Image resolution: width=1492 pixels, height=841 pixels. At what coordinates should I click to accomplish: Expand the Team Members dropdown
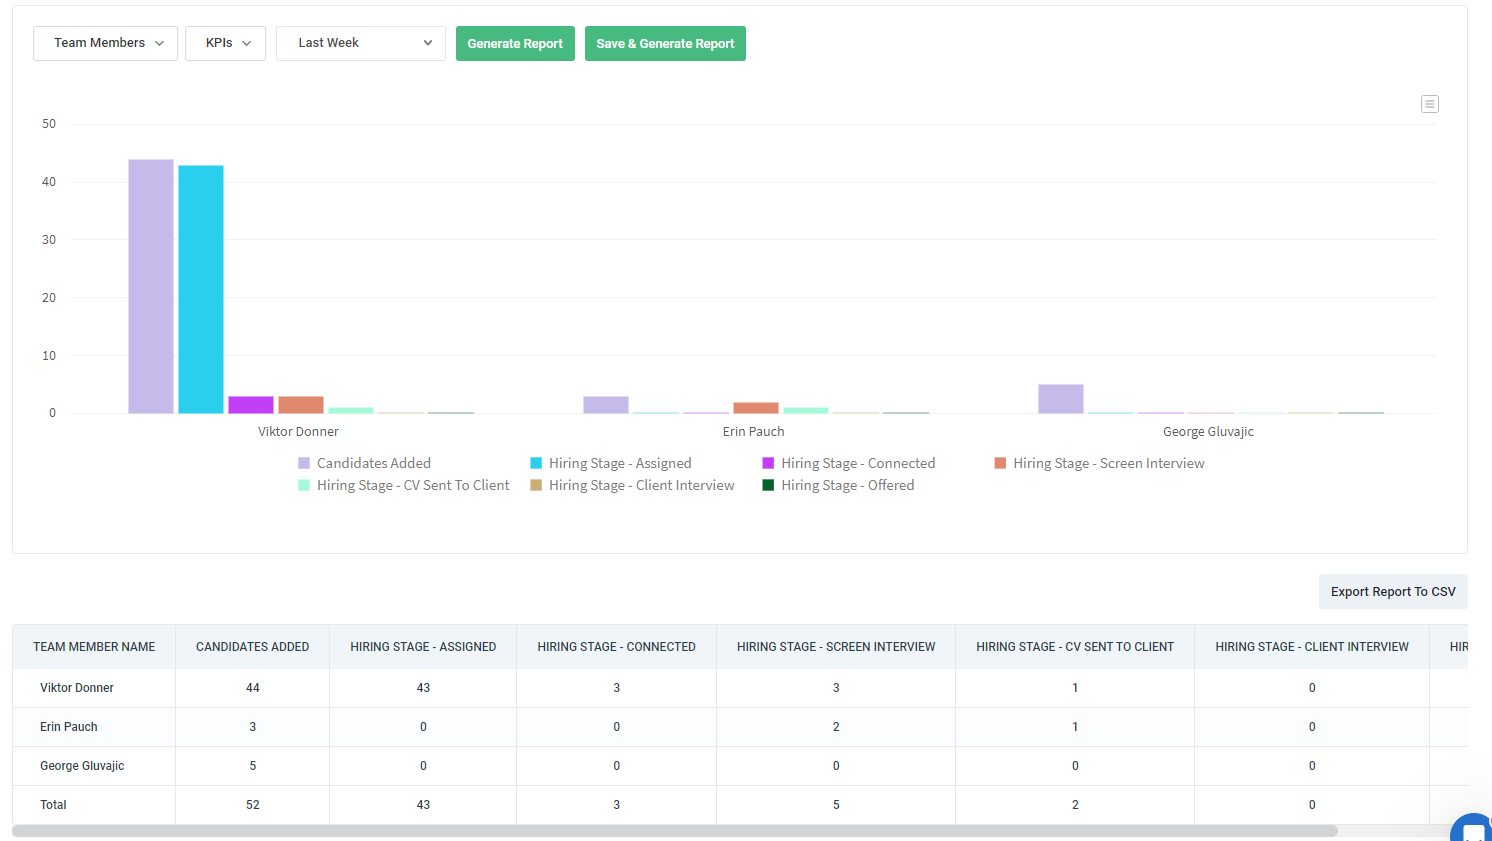[105, 43]
